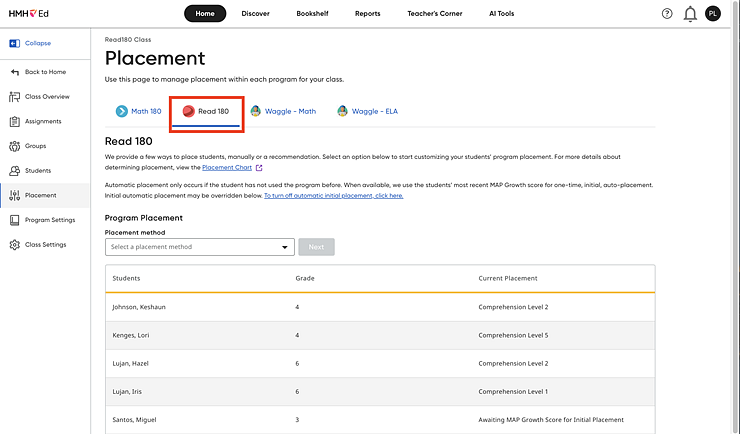Open the Placement method dropdown
Viewport: 740px width, 434px height.
(x=200, y=247)
